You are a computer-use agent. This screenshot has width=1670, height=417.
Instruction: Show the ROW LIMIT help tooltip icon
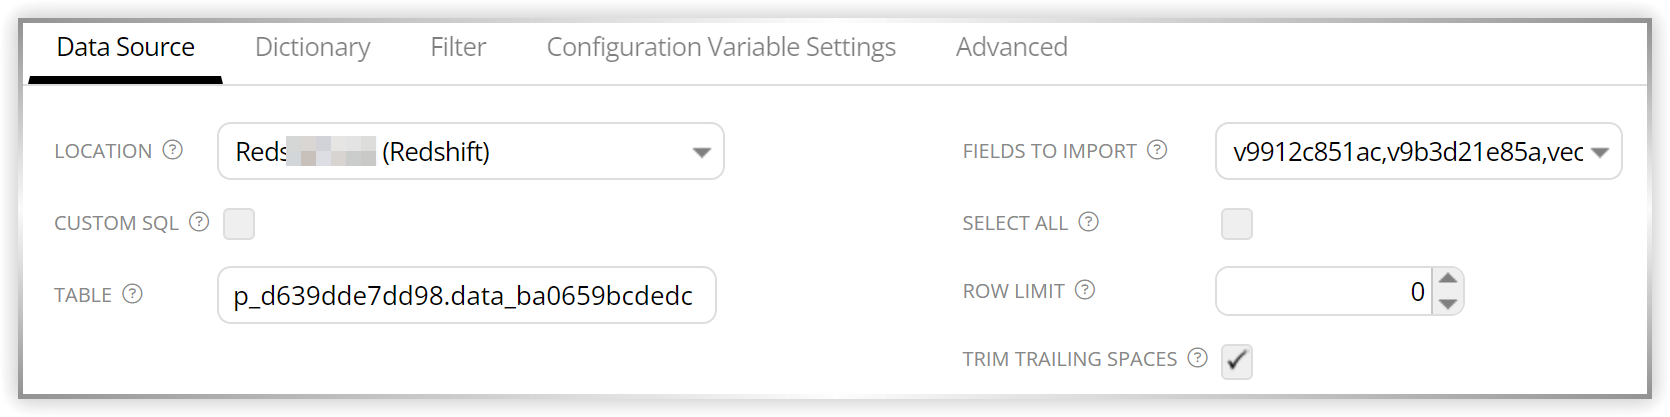pos(1085,290)
